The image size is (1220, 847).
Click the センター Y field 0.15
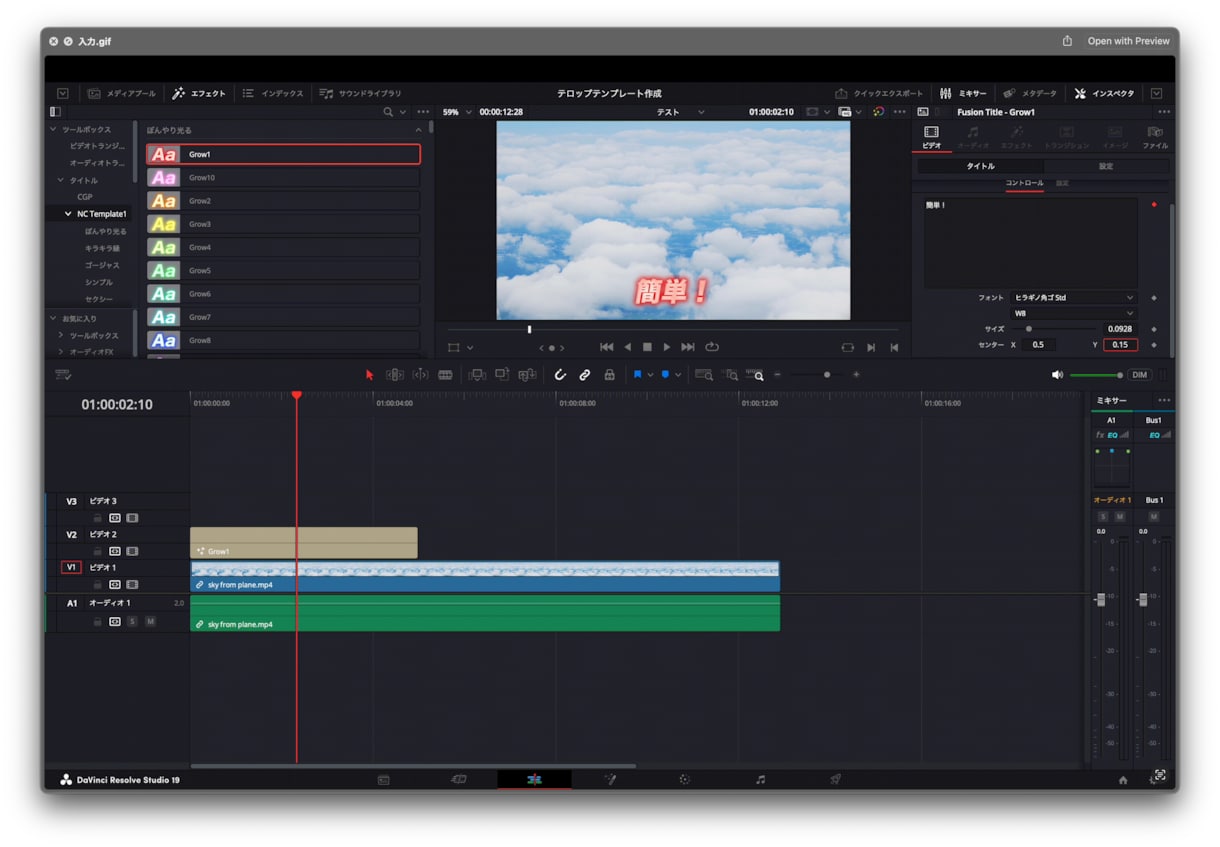(1120, 345)
